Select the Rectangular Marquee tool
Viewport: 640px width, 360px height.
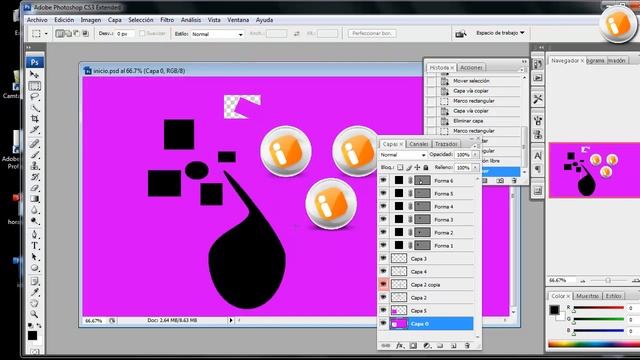point(34,86)
